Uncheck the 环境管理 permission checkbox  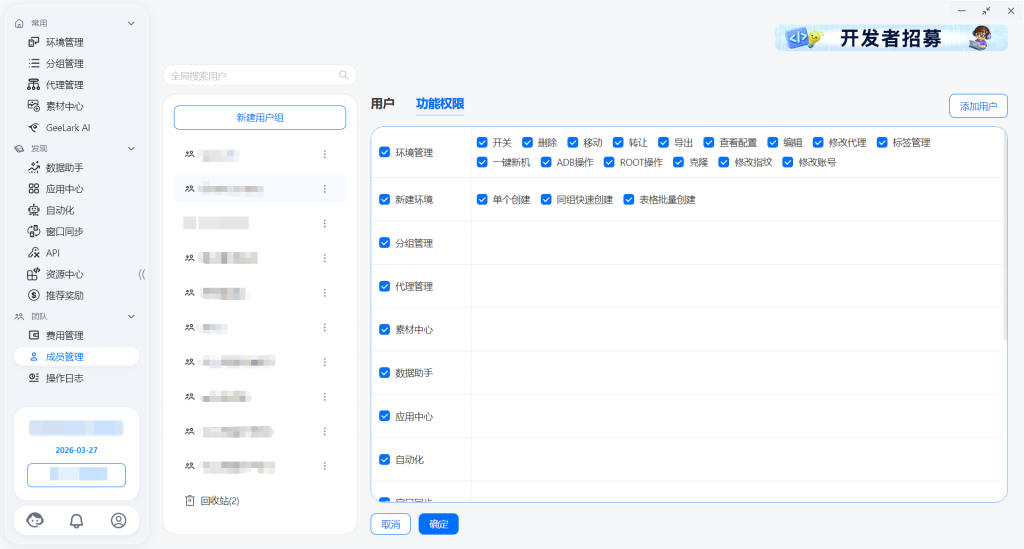click(x=385, y=153)
